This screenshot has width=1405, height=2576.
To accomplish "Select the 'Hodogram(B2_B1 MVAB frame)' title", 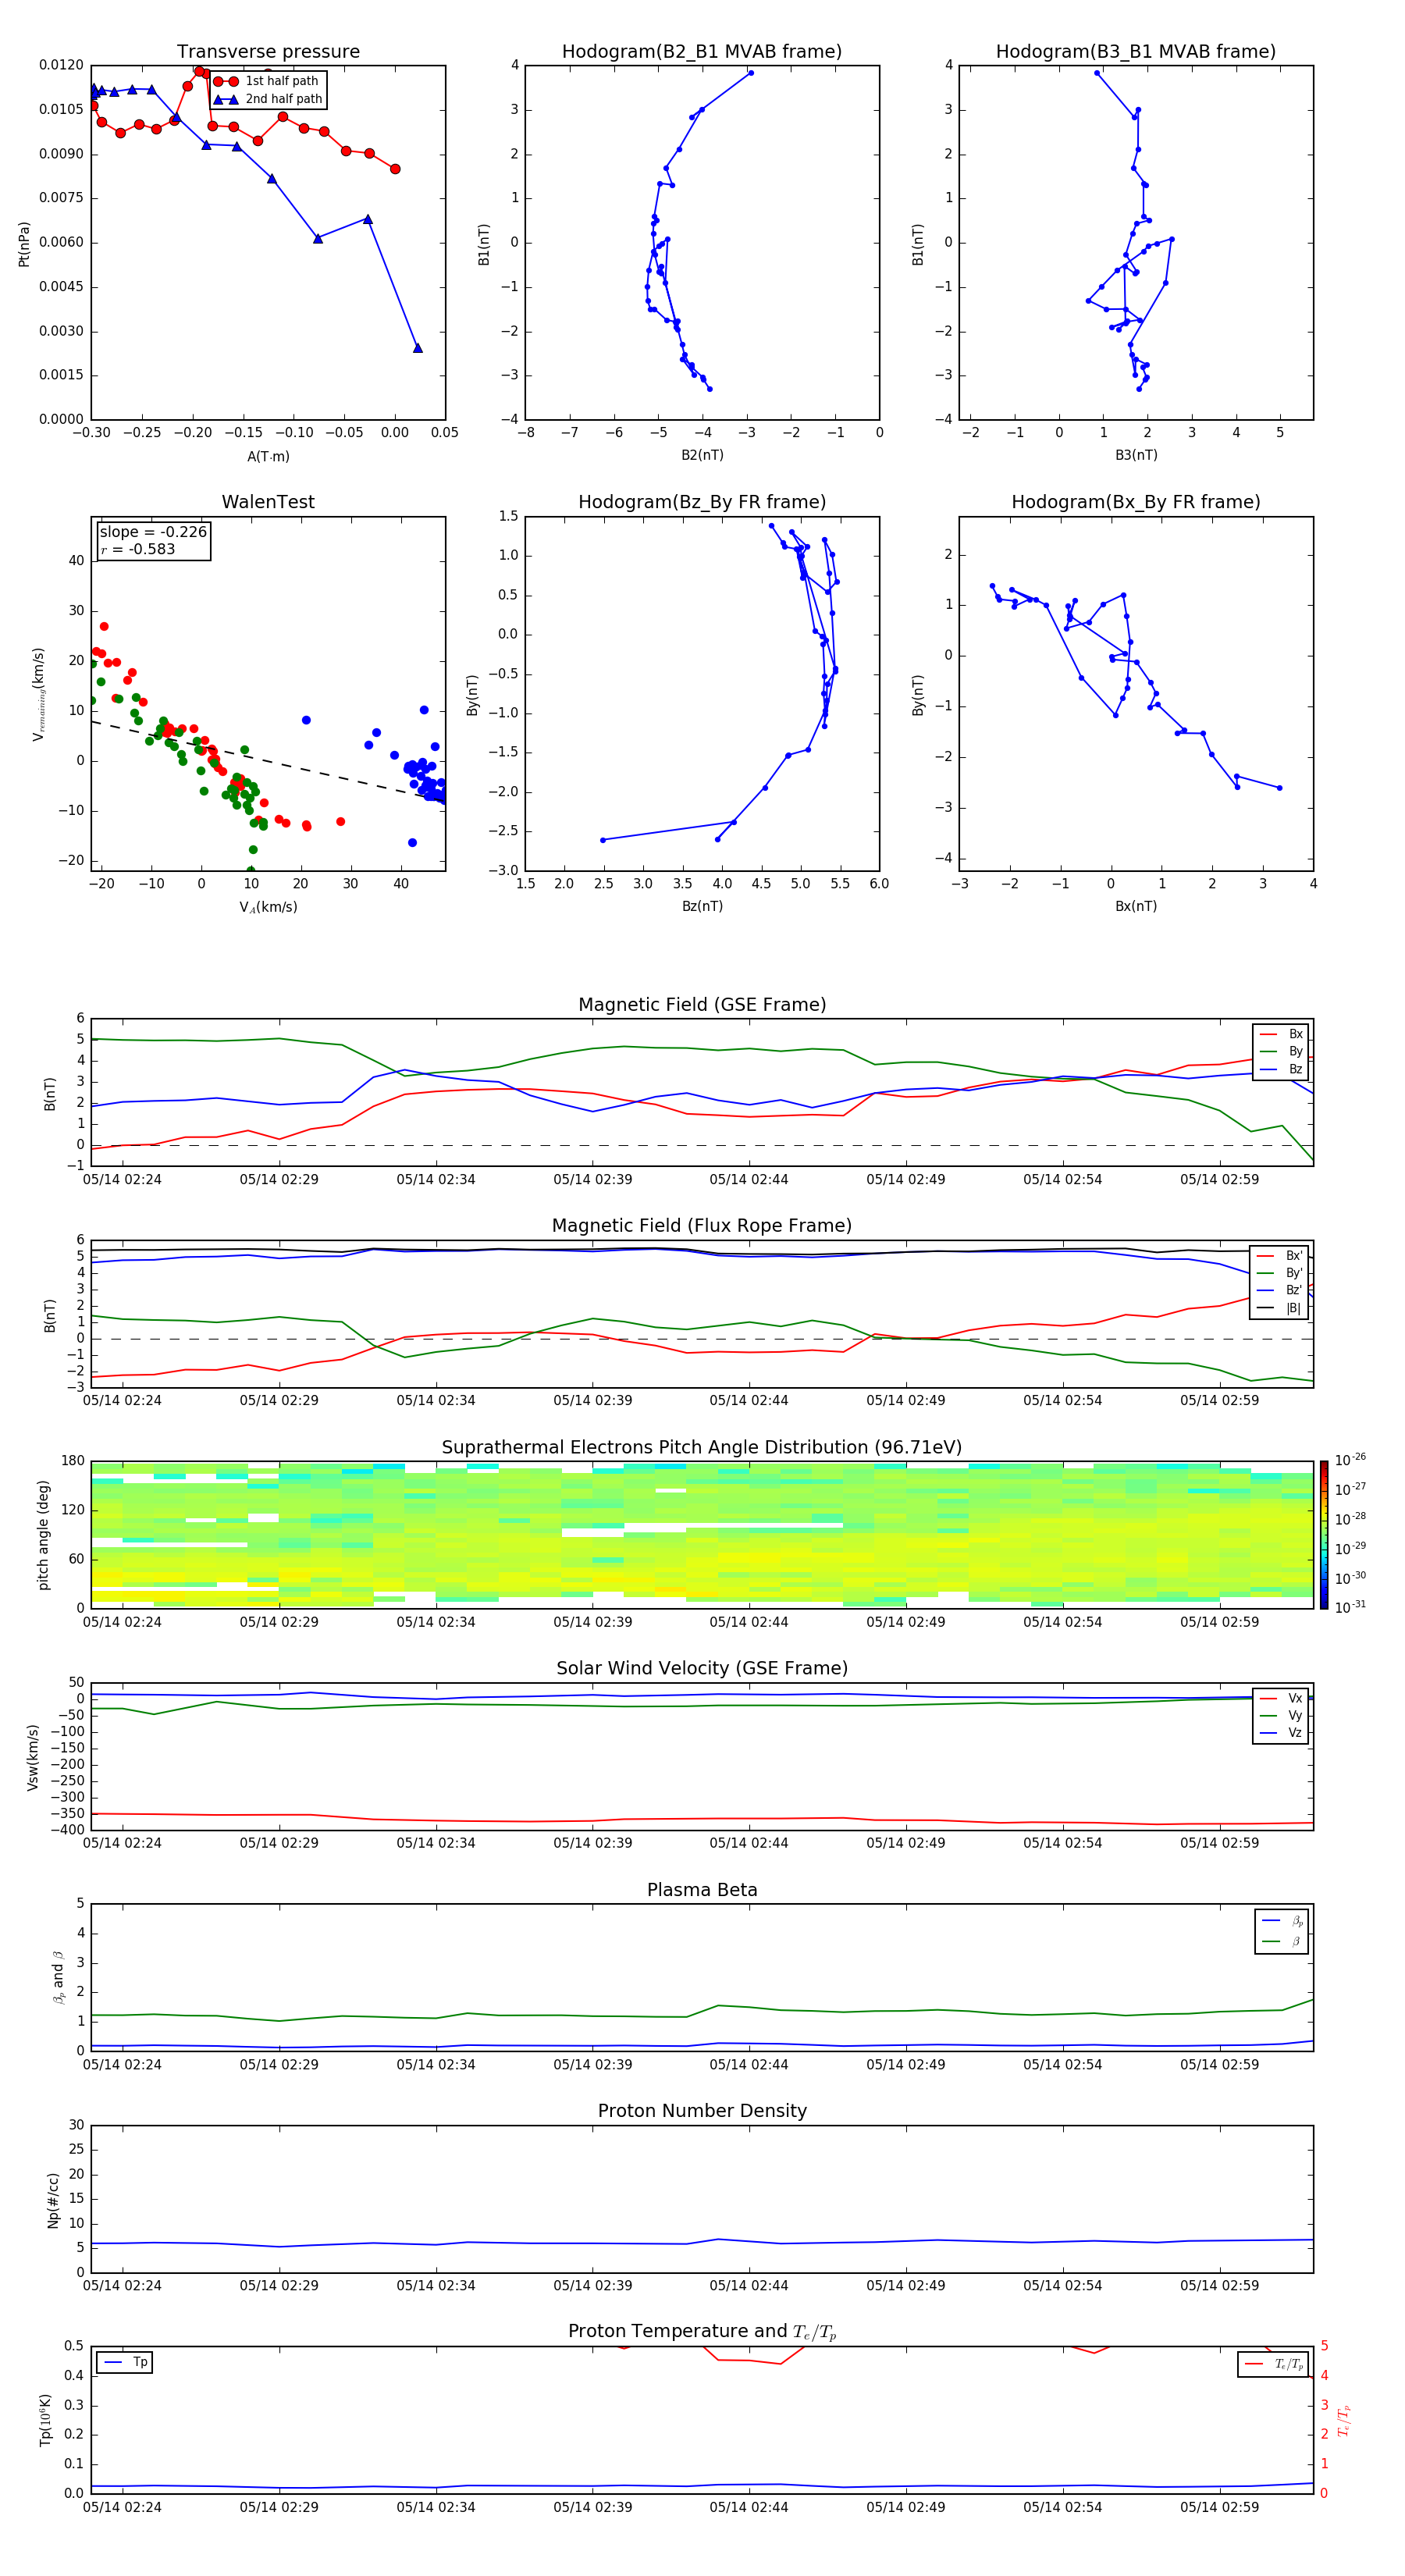I will (x=702, y=51).
